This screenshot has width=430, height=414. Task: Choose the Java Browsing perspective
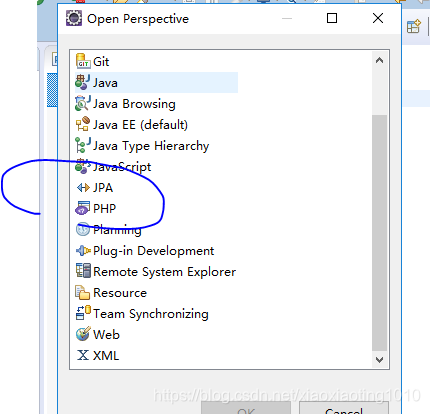(134, 104)
